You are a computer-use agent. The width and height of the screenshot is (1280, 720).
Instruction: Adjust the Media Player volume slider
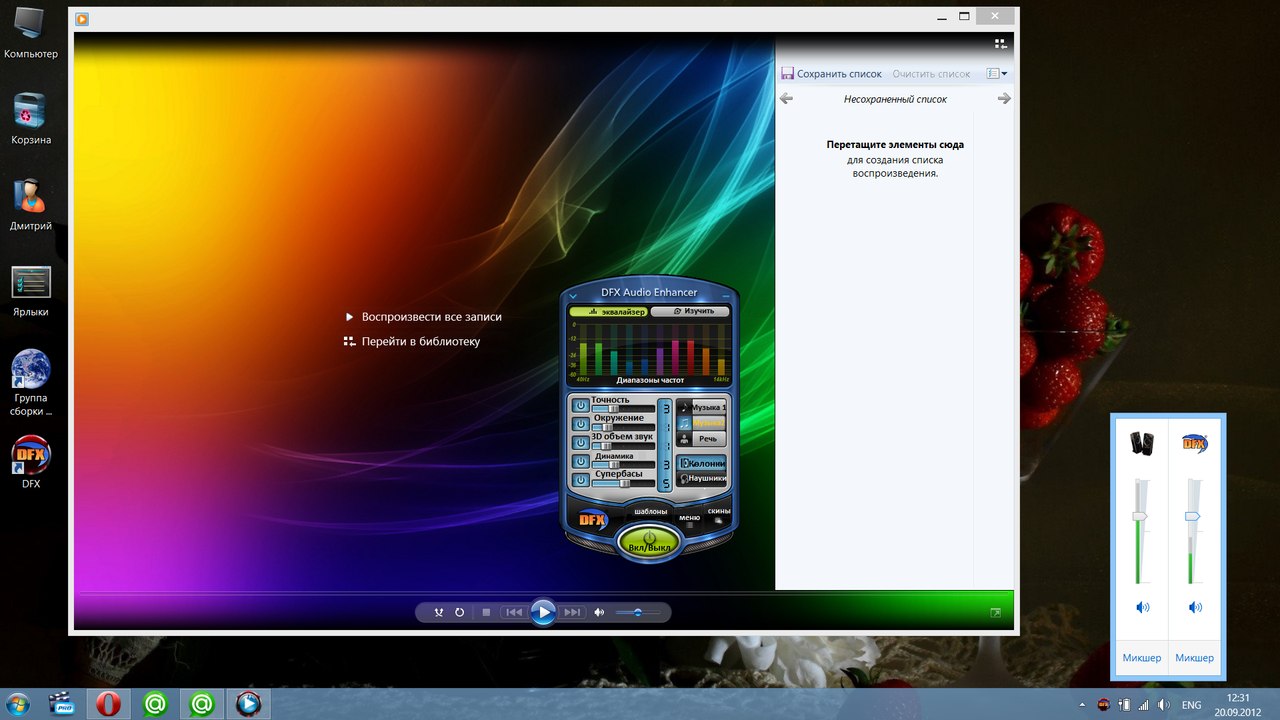[x=637, y=612]
